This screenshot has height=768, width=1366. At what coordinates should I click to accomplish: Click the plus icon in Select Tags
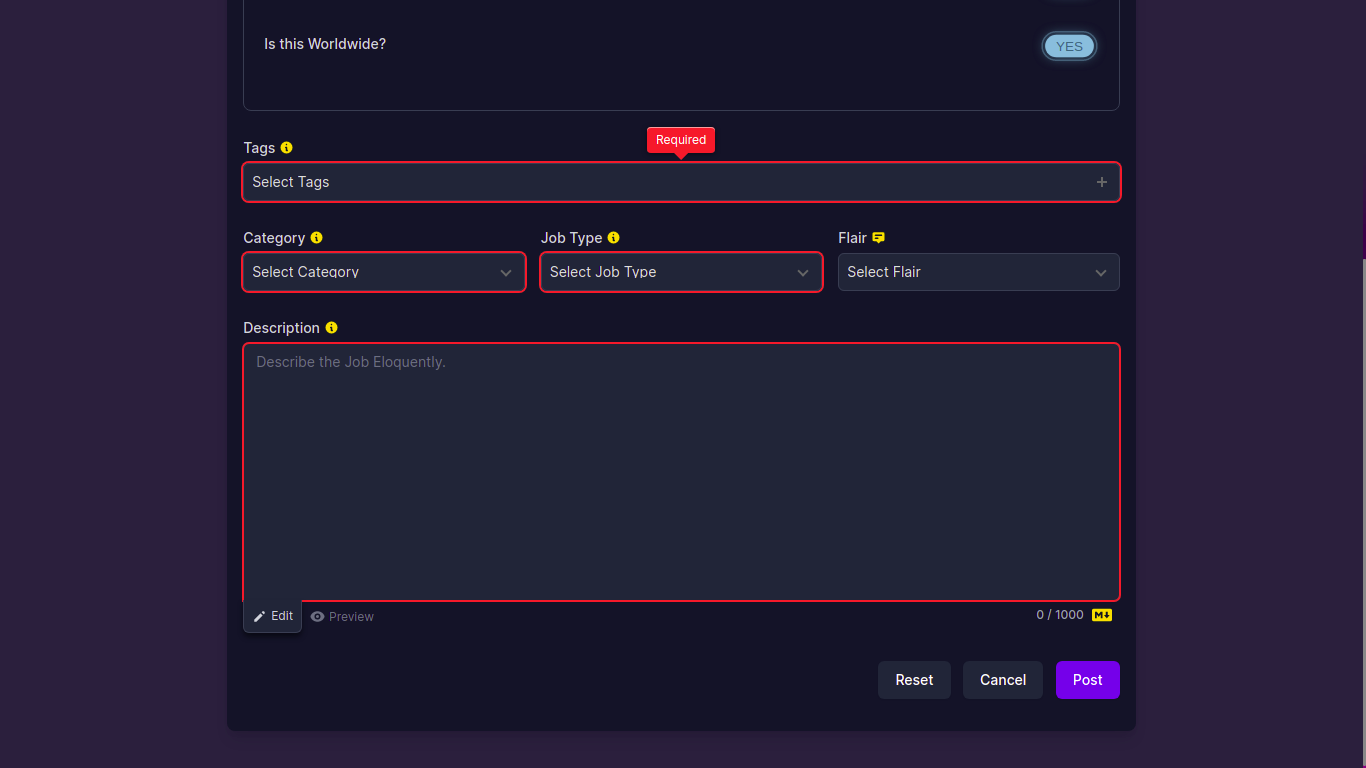point(1101,182)
